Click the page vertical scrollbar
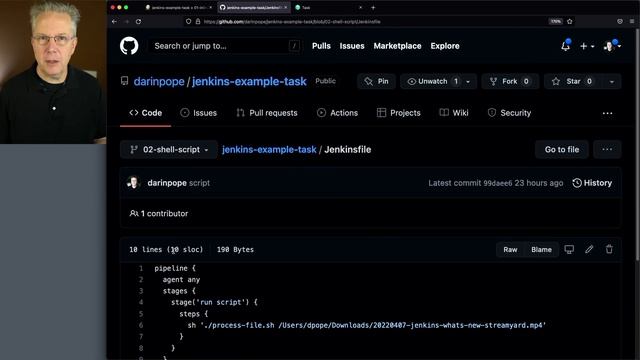Viewport: 640px width, 360px height. [x=638, y=145]
